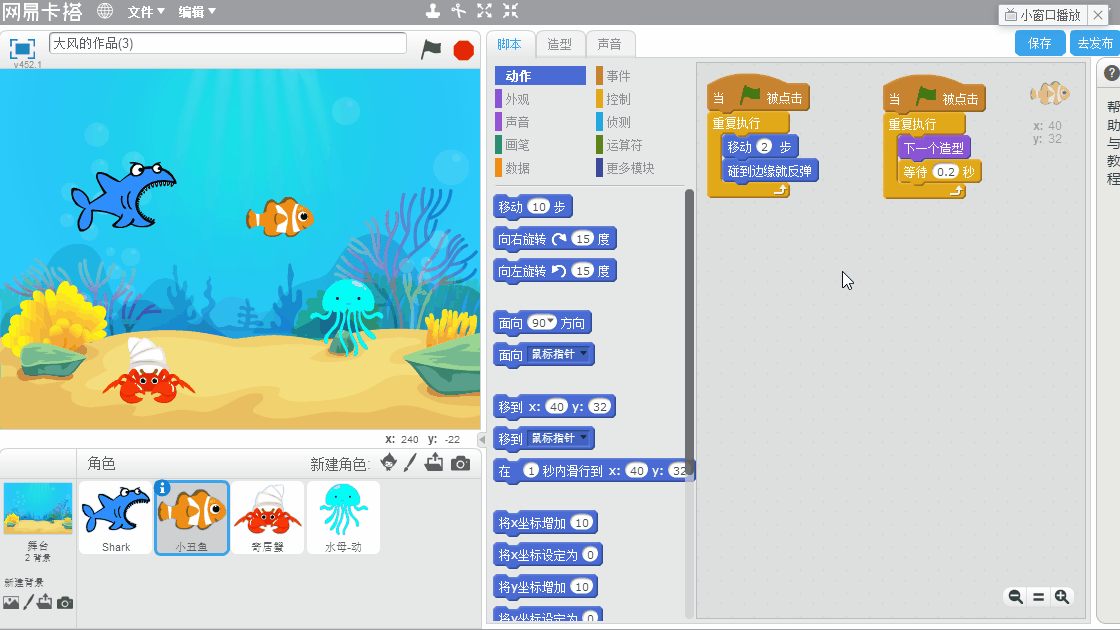Viewport: 1120px width, 630px height.
Task: Edit the 0.2 value in 等待 block
Action: point(946,172)
